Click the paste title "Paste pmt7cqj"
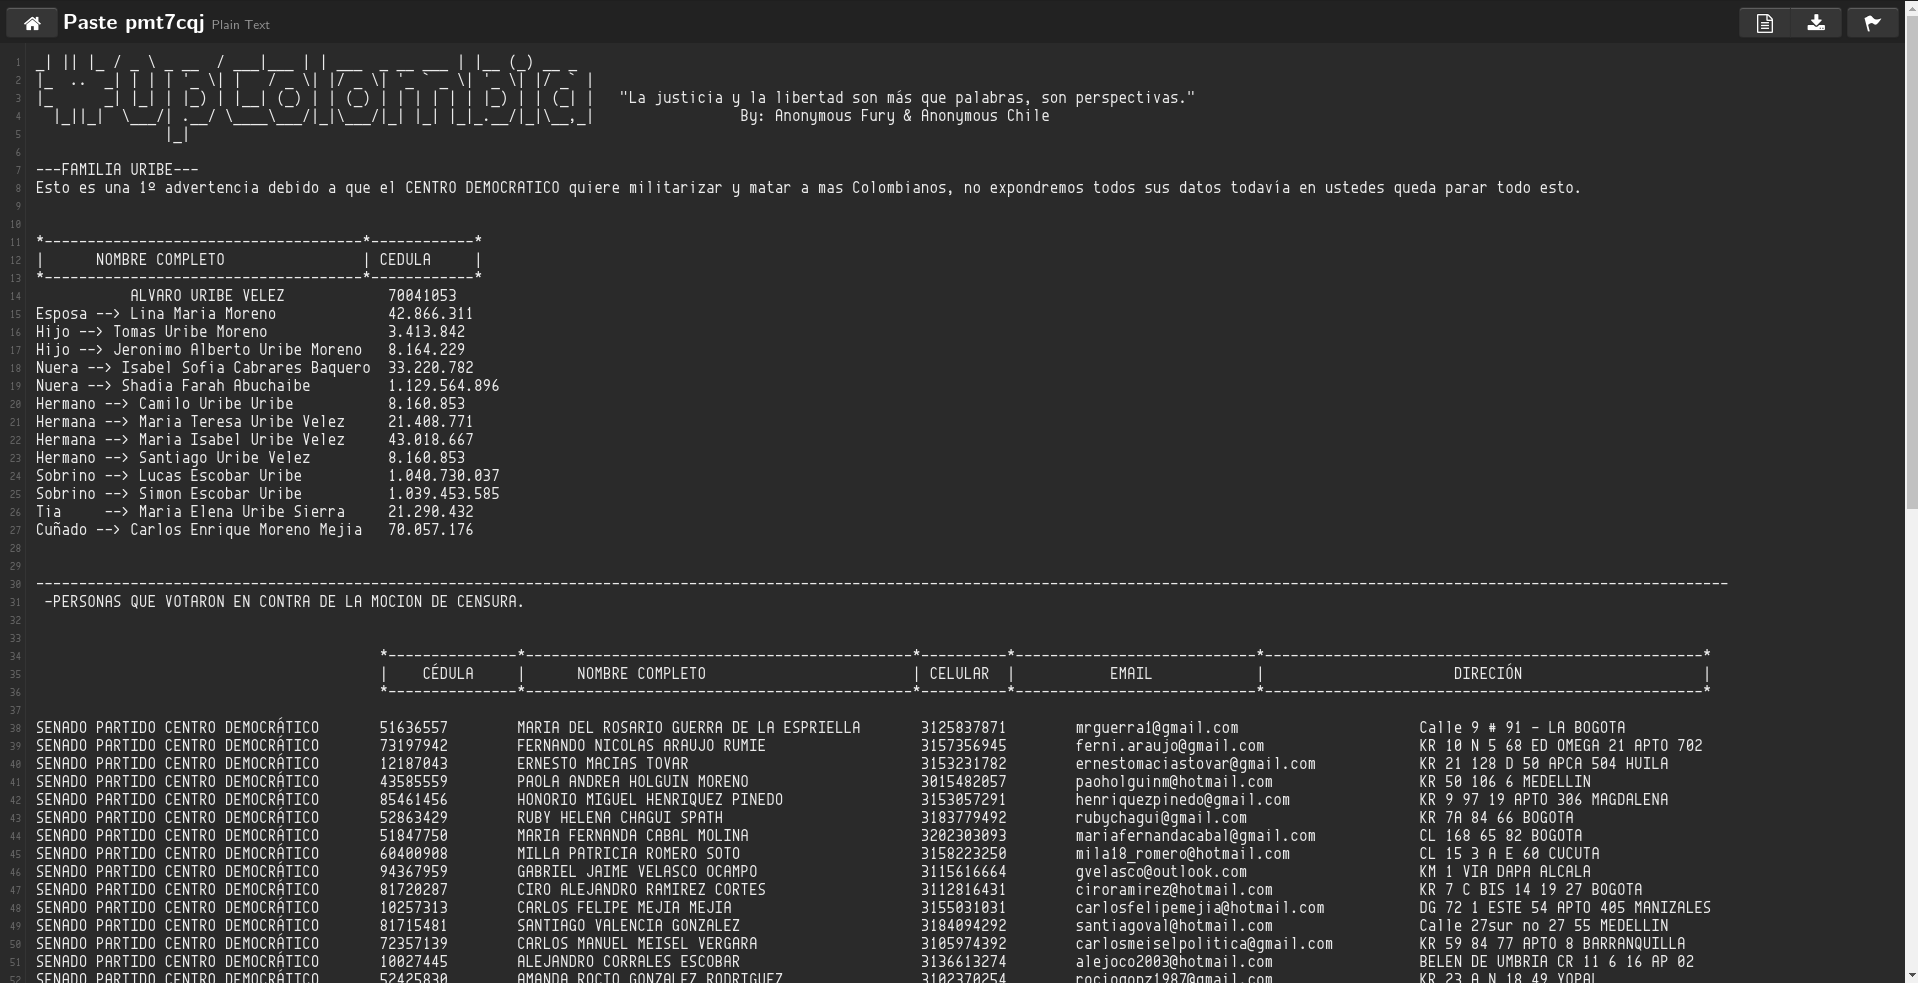This screenshot has width=1918, height=983. coord(133,22)
